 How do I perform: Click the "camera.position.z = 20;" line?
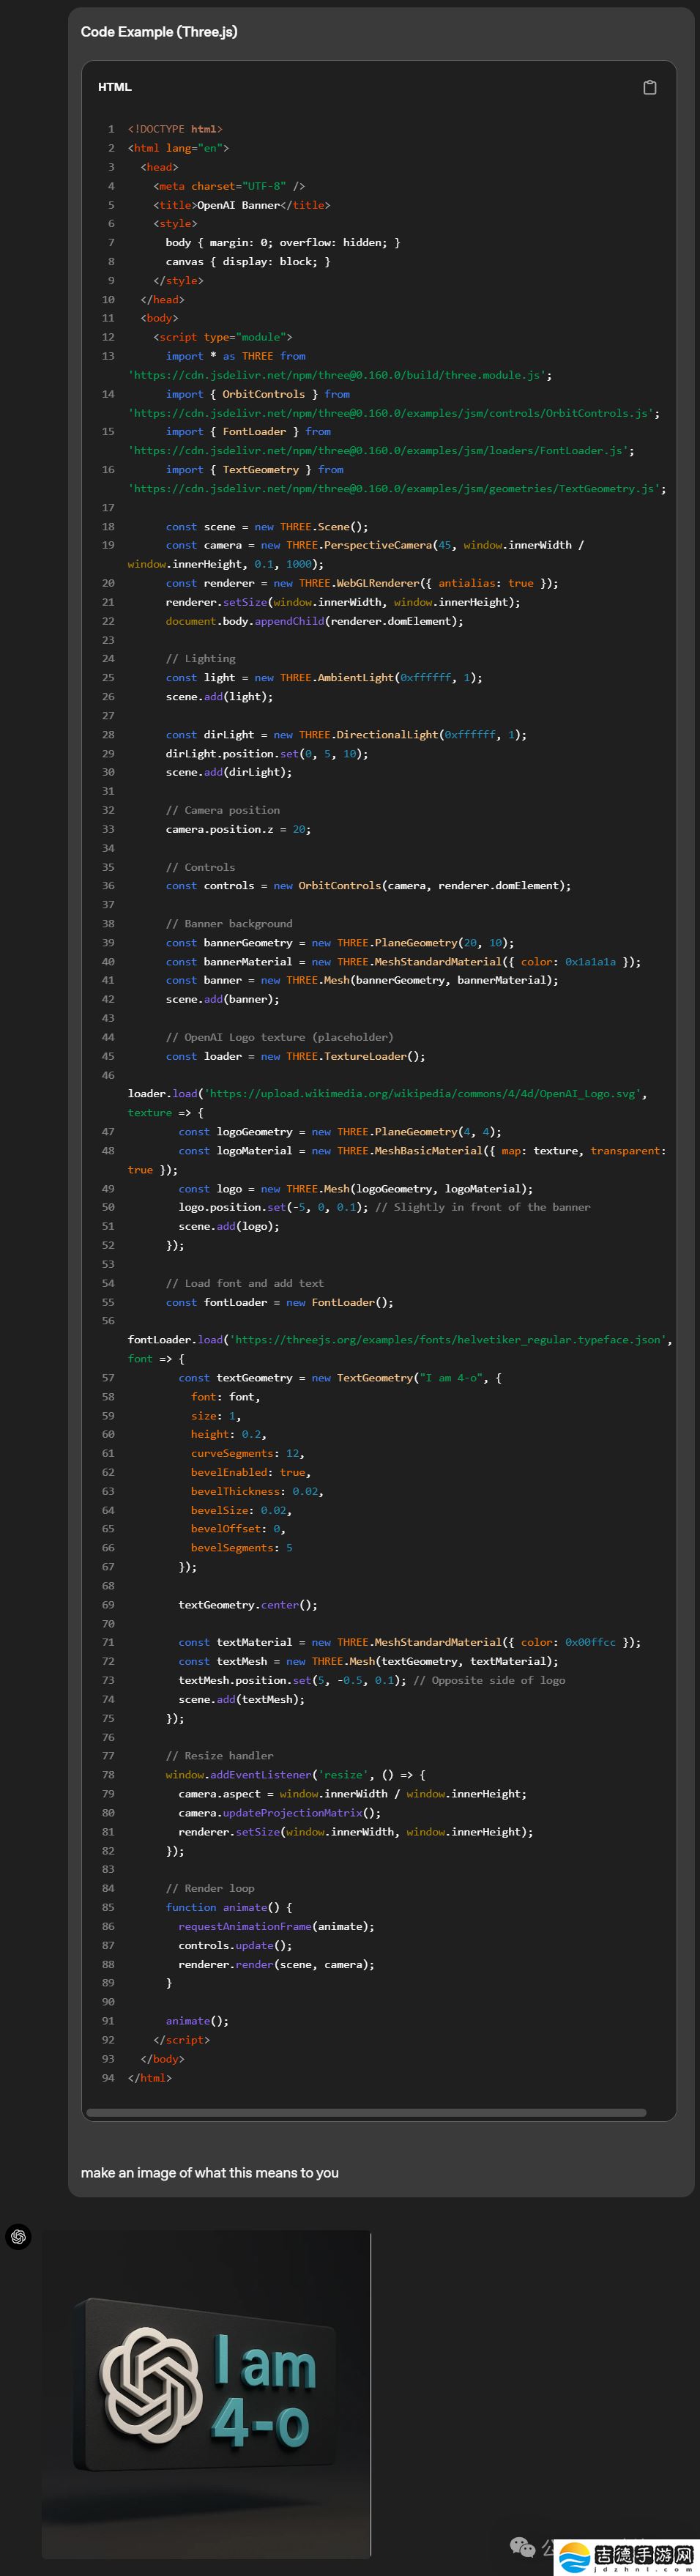[238, 829]
